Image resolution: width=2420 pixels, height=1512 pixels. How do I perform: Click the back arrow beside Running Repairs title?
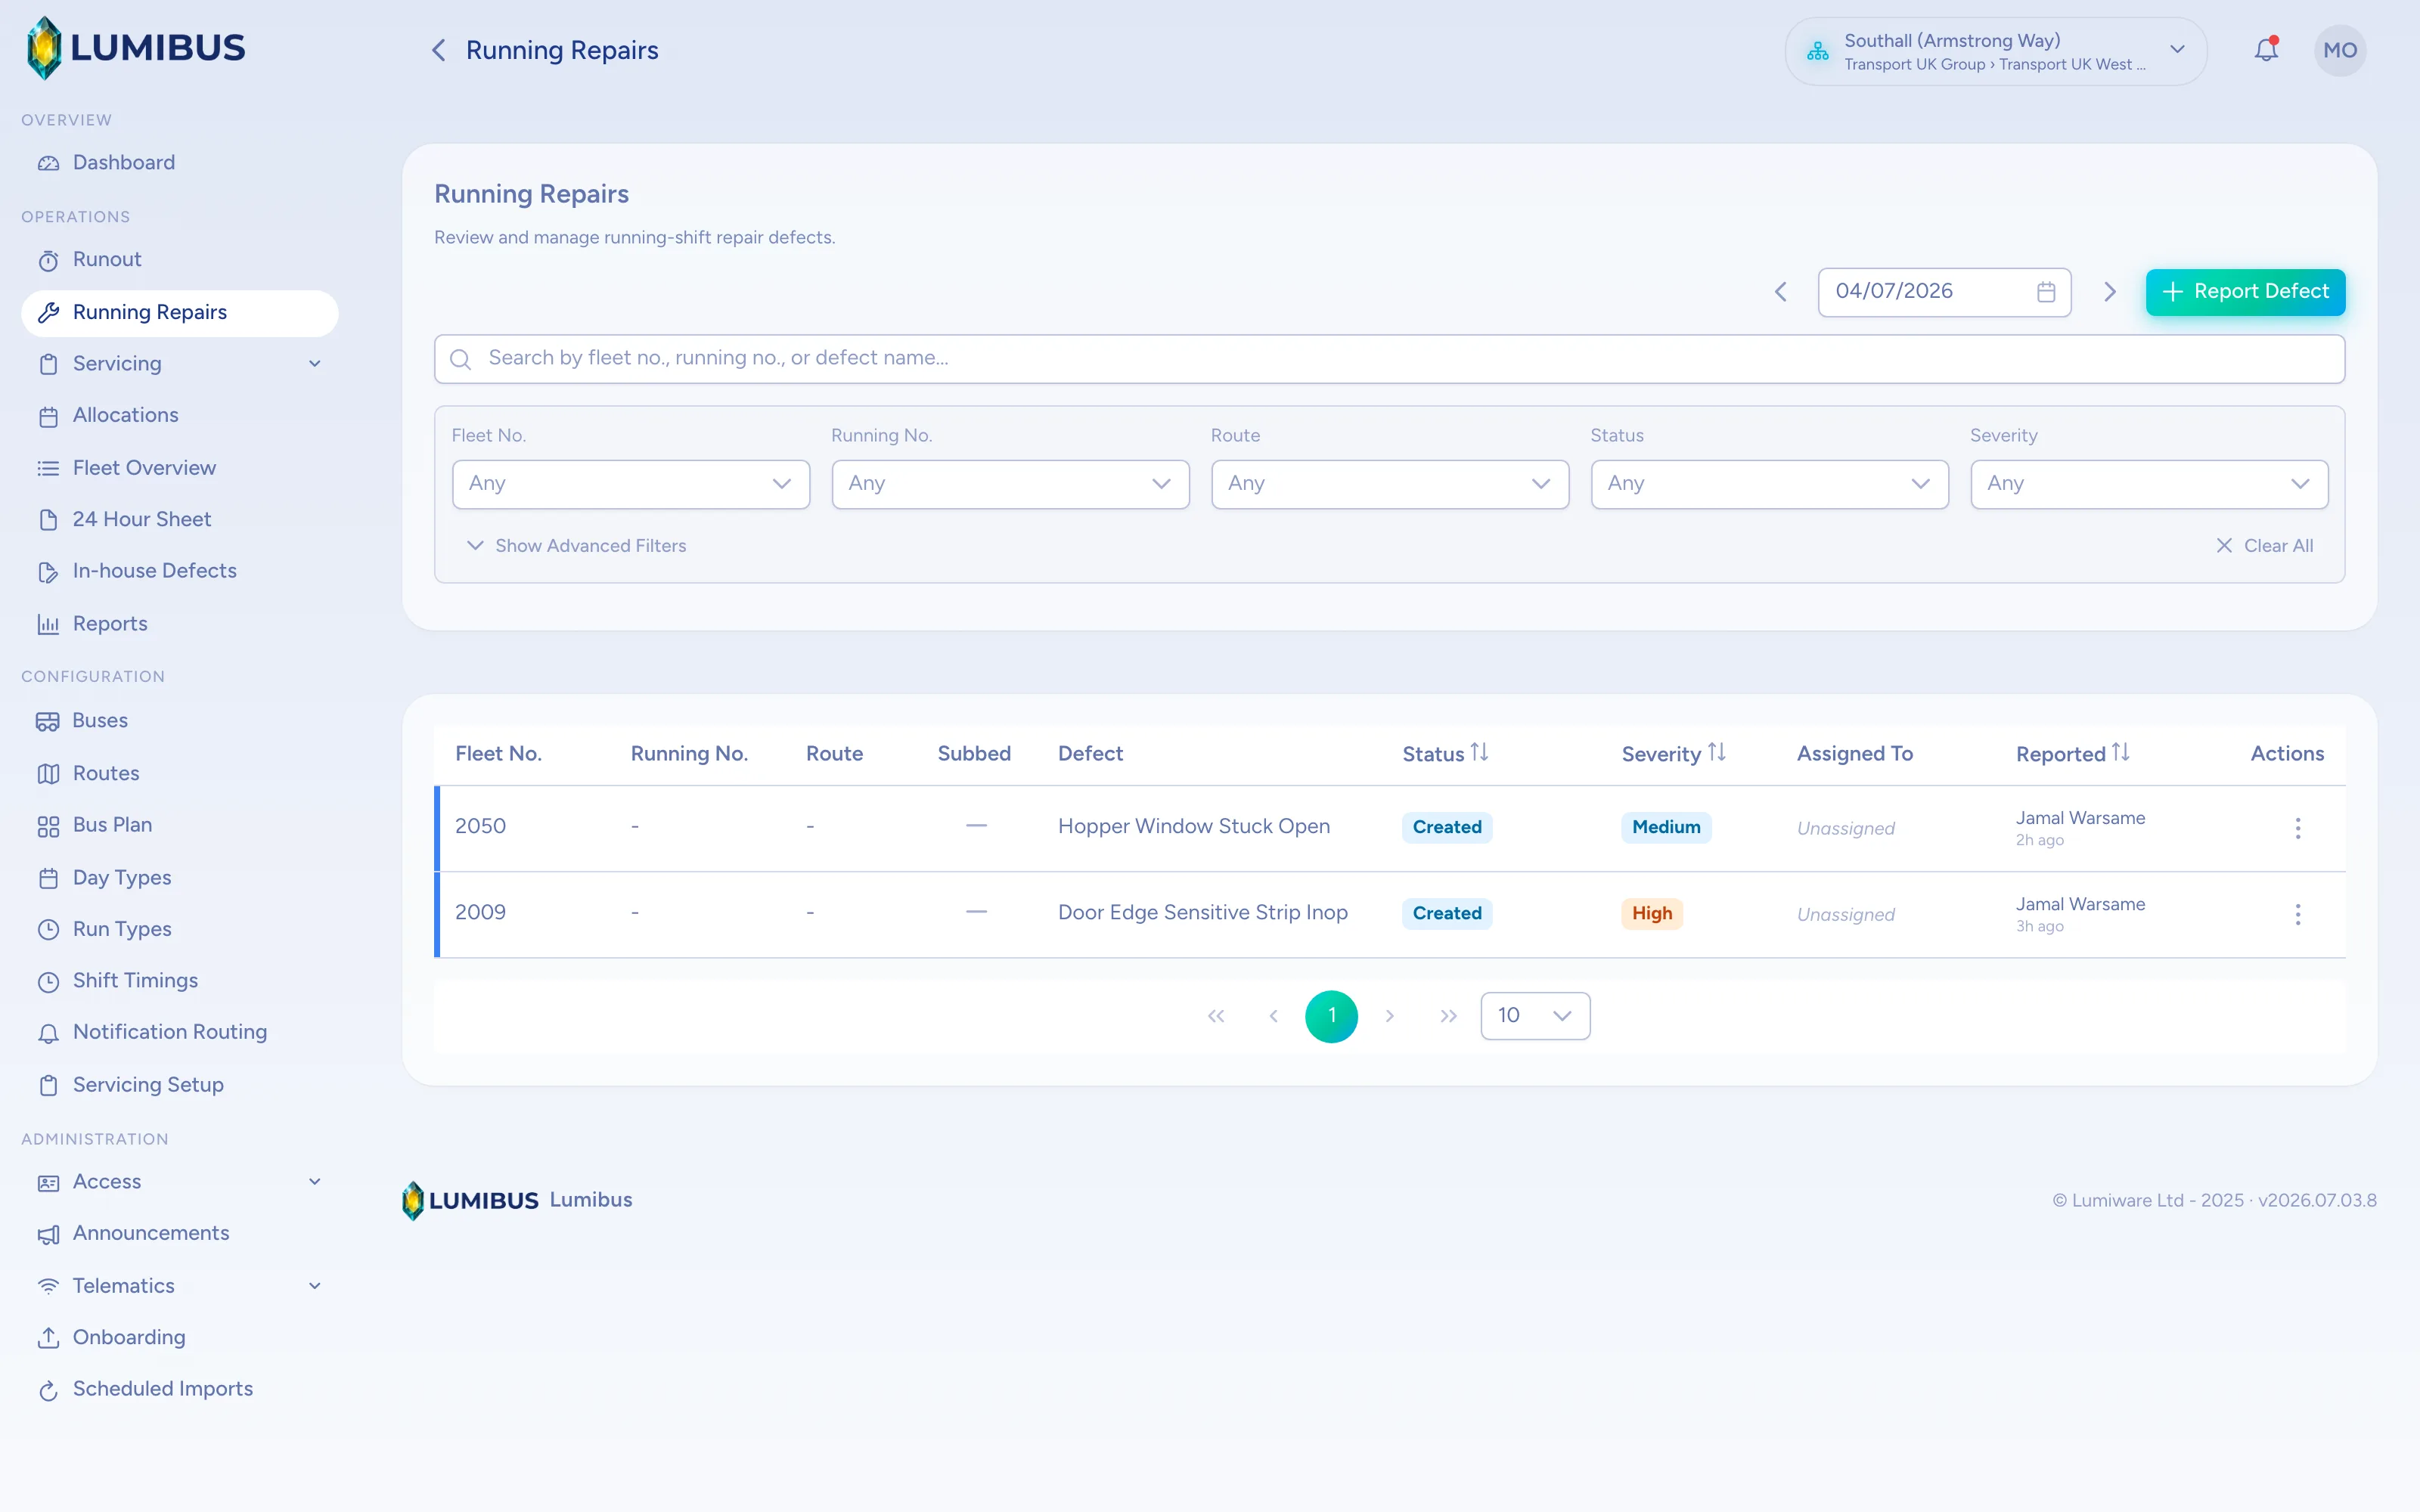(x=438, y=50)
